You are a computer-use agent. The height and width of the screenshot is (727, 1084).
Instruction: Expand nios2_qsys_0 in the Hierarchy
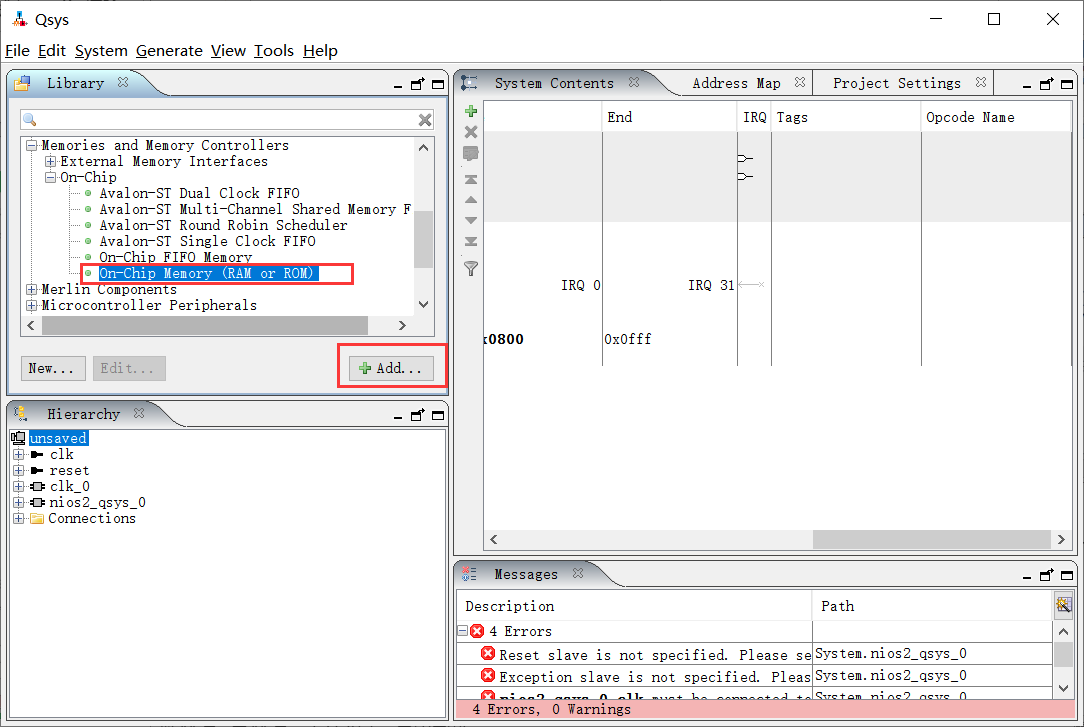[19, 502]
